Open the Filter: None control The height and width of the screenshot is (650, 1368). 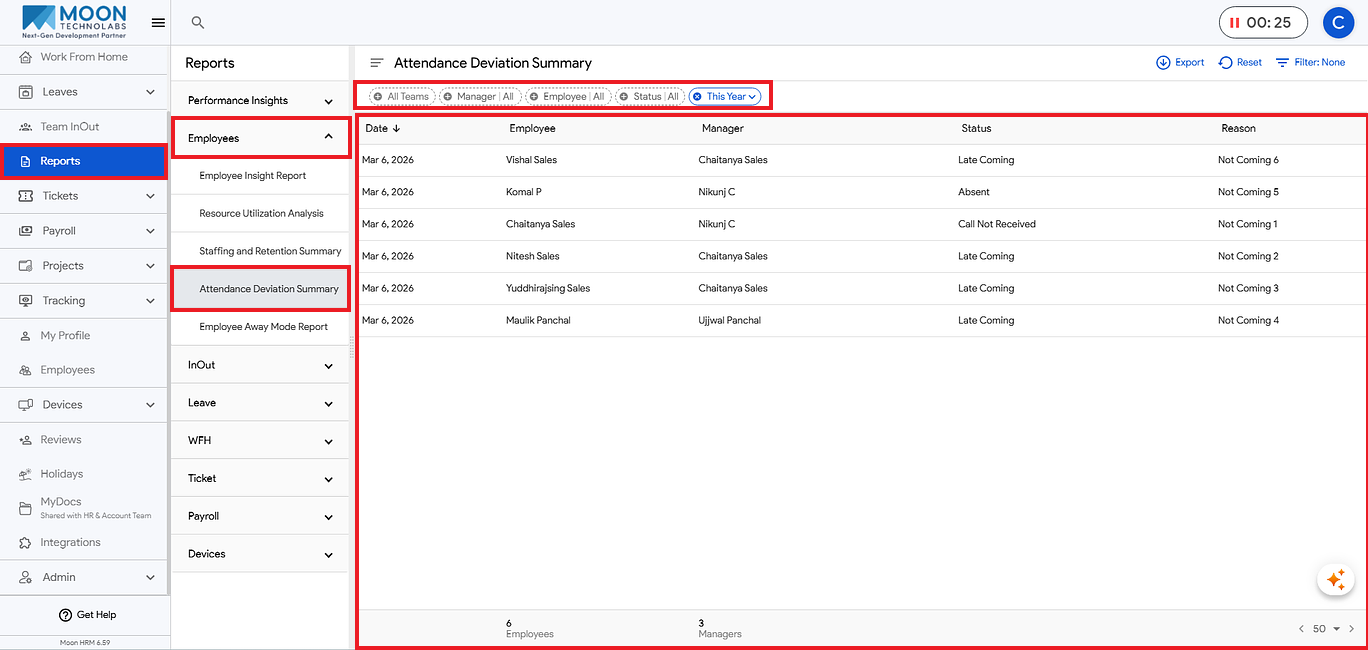pyautogui.click(x=1310, y=62)
